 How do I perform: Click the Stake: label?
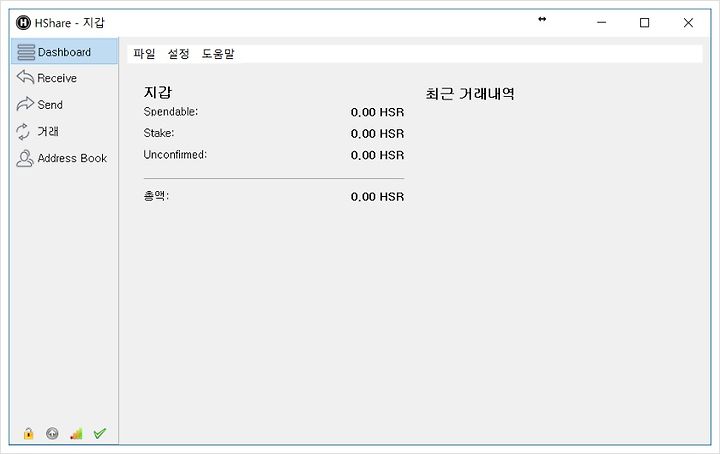point(158,133)
